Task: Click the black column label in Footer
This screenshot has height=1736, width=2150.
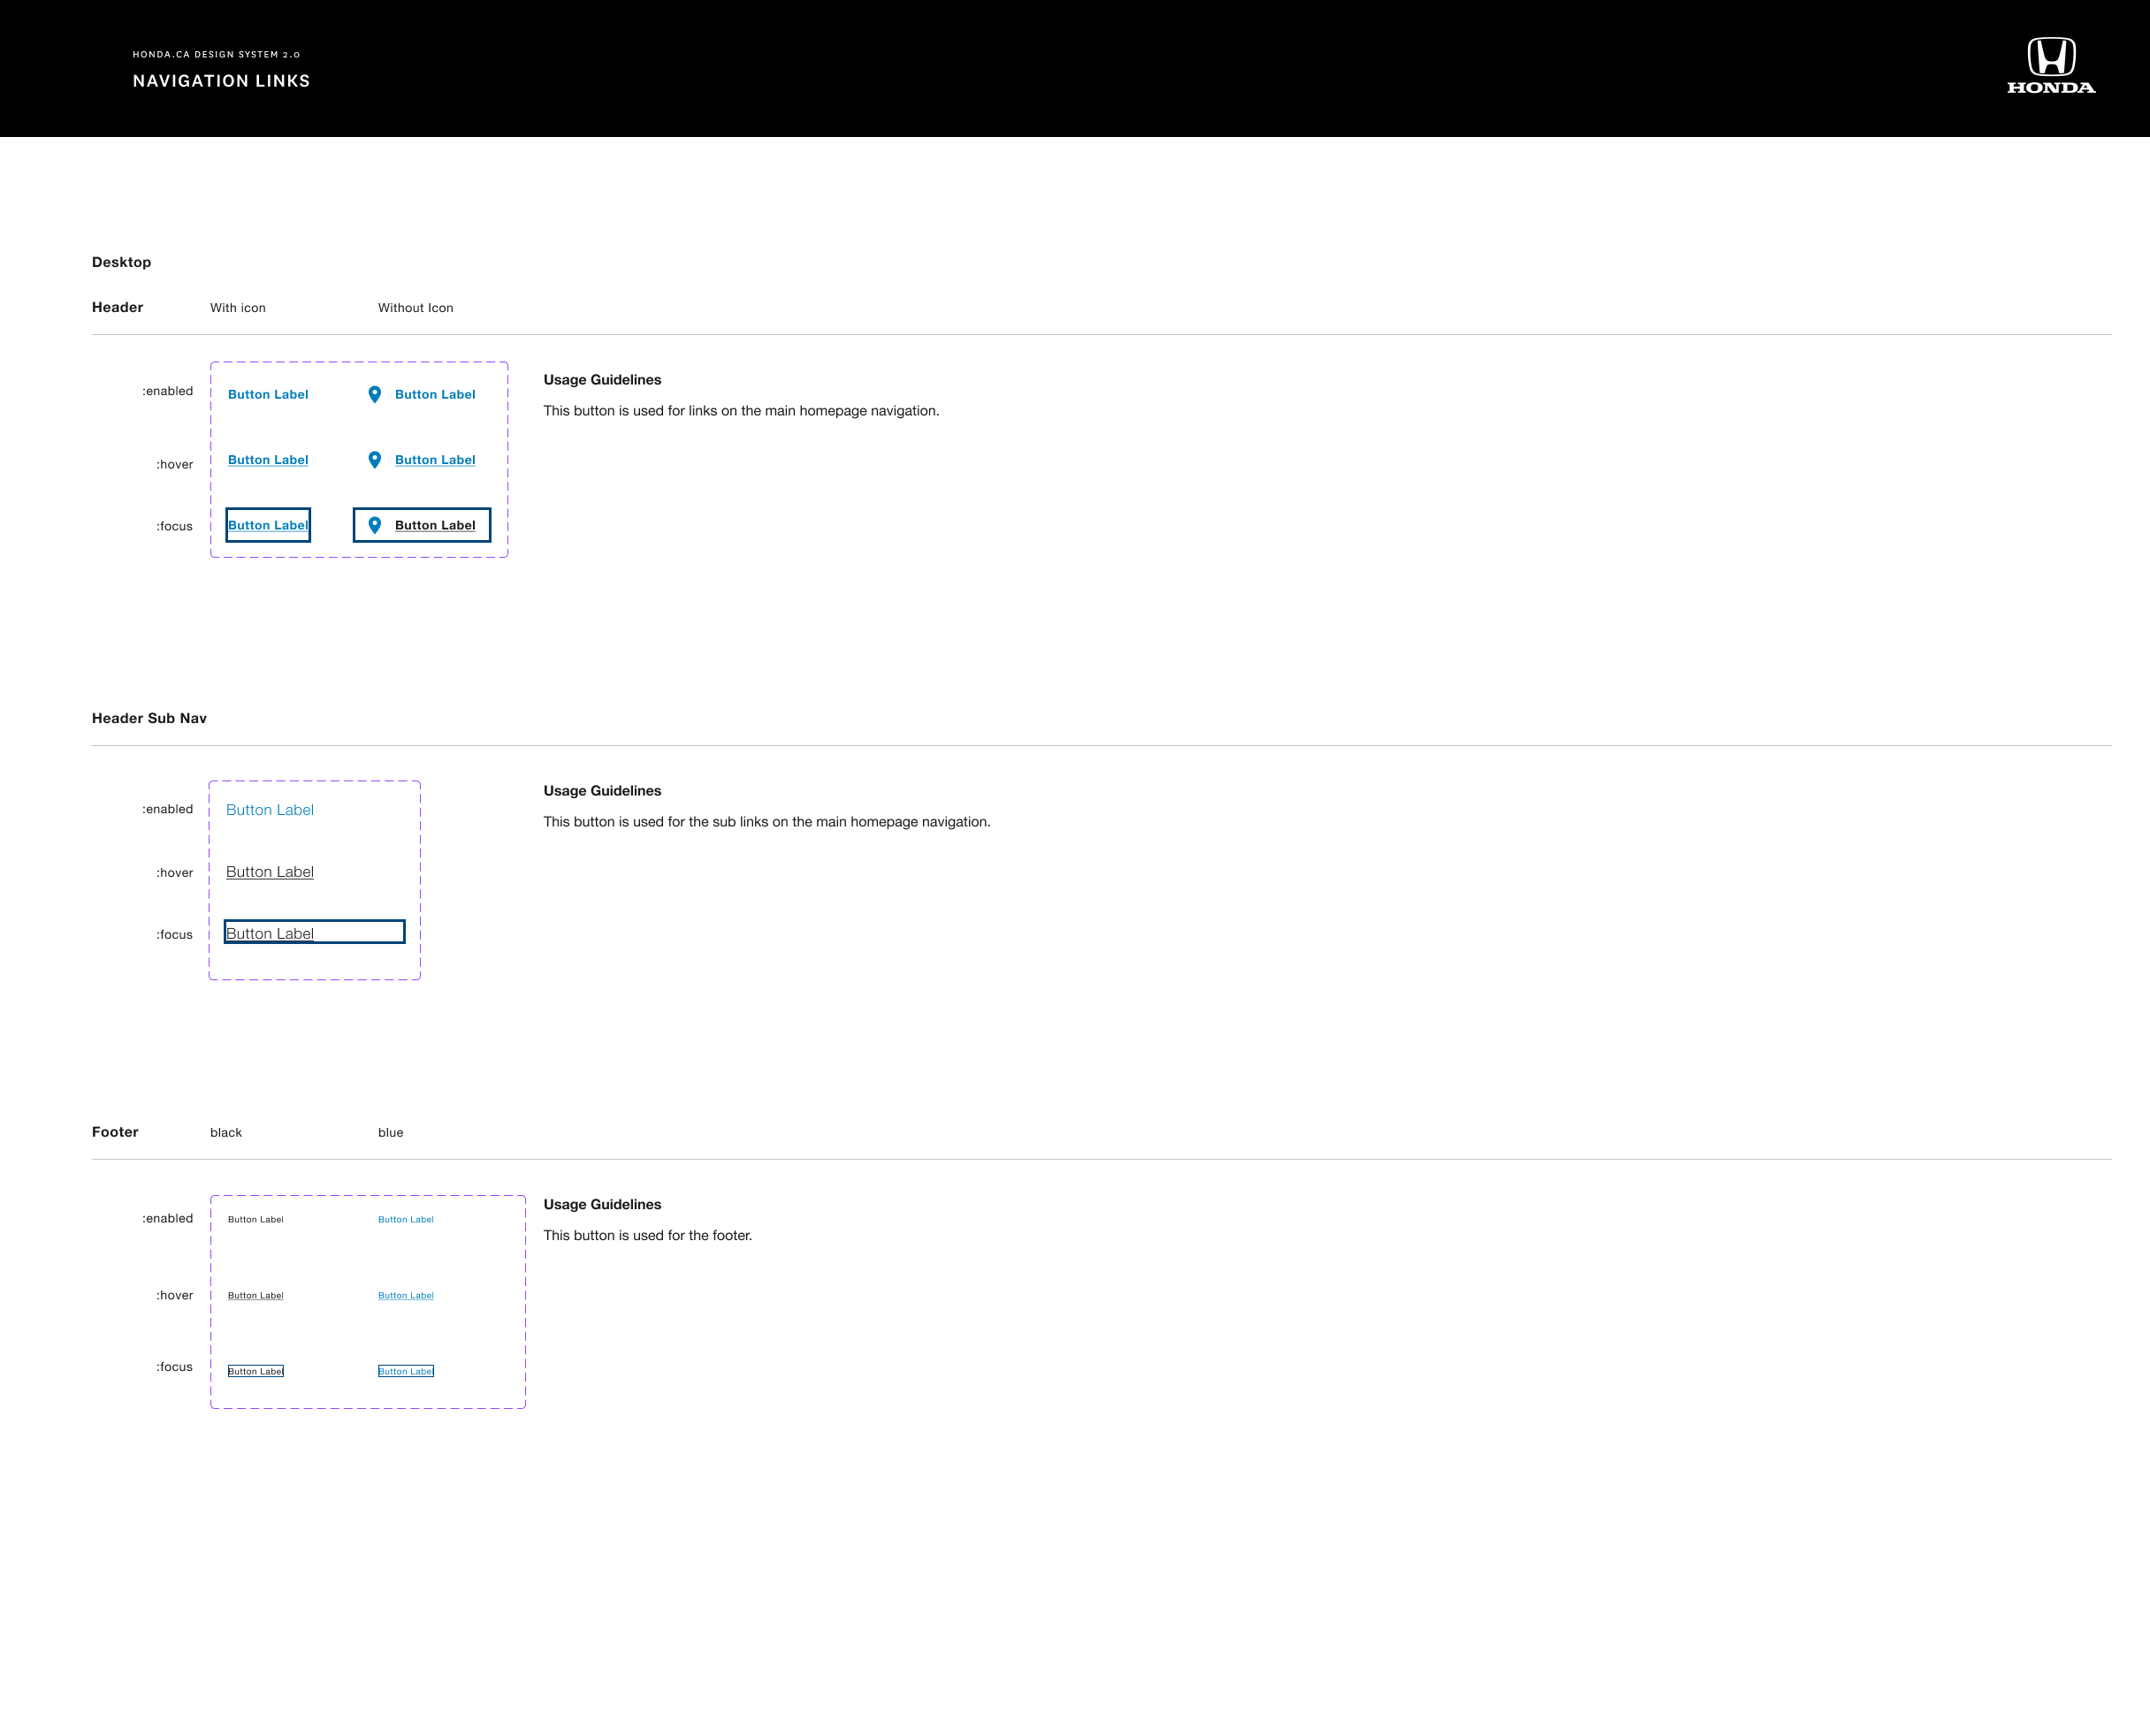Action: tap(226, 1133)
